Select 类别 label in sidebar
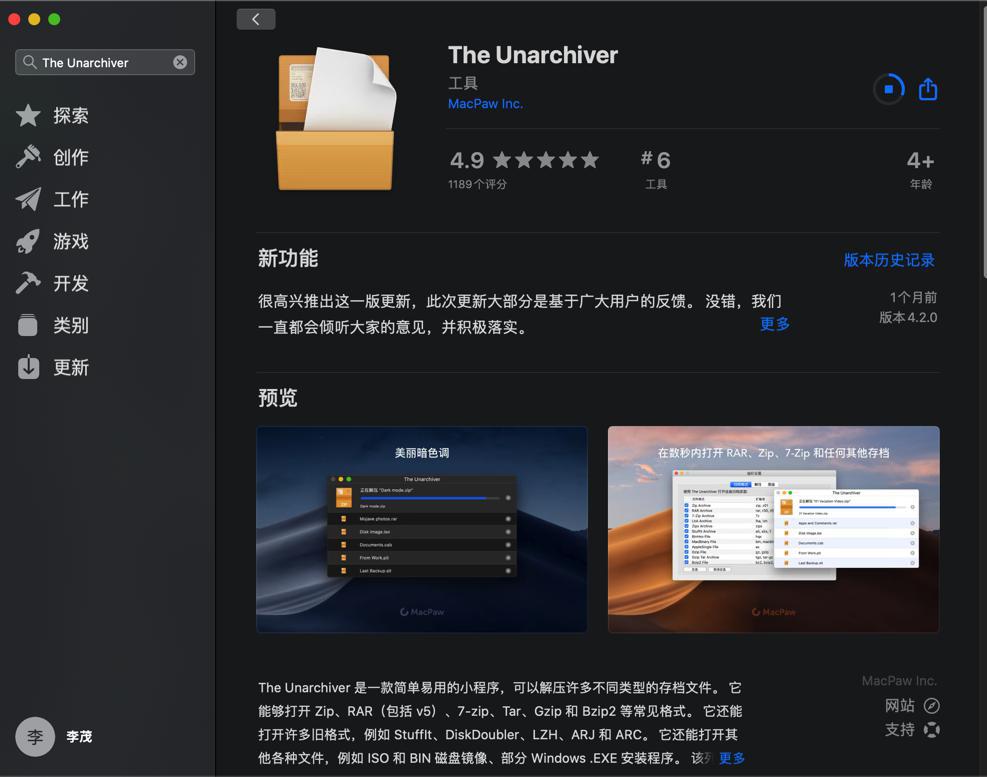Screen dimensions: 987x777 70,325
